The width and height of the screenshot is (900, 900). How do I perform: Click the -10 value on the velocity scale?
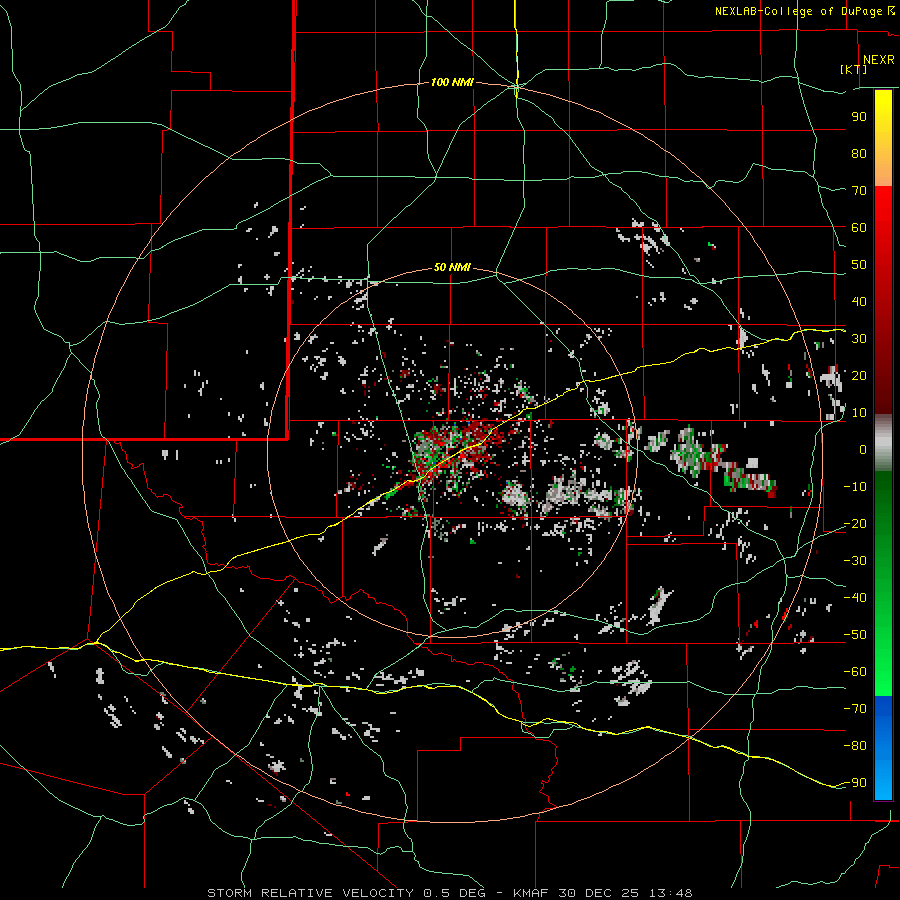(x=855, y=487)
